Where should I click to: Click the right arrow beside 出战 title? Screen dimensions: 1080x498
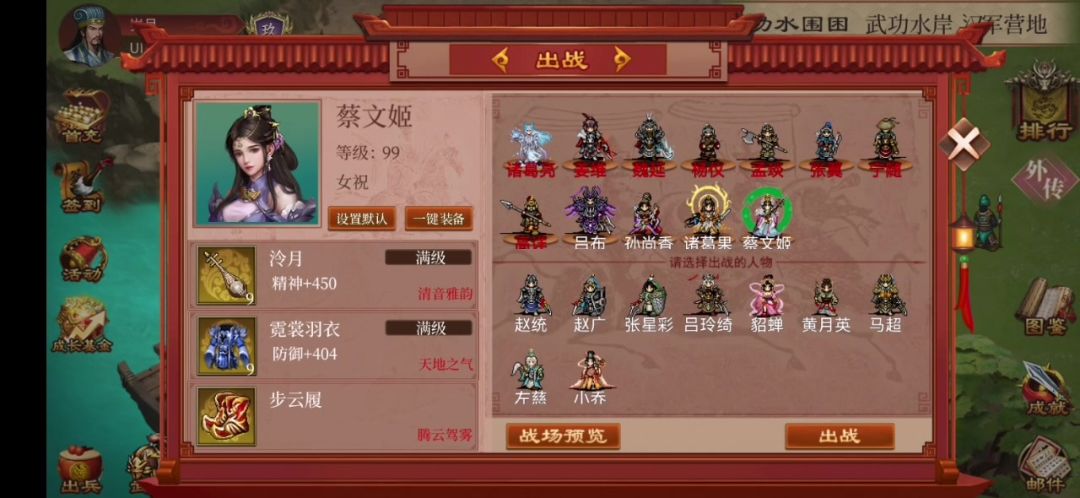623,60
